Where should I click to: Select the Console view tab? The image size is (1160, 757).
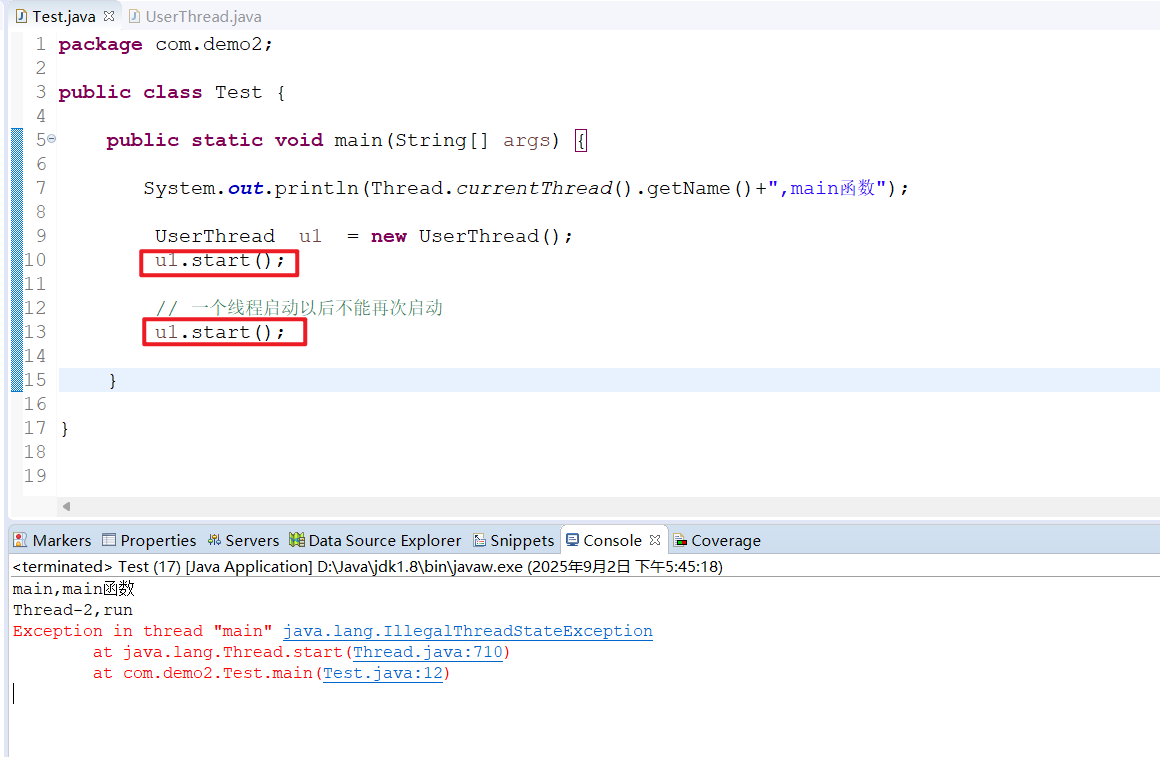point(613,540)
